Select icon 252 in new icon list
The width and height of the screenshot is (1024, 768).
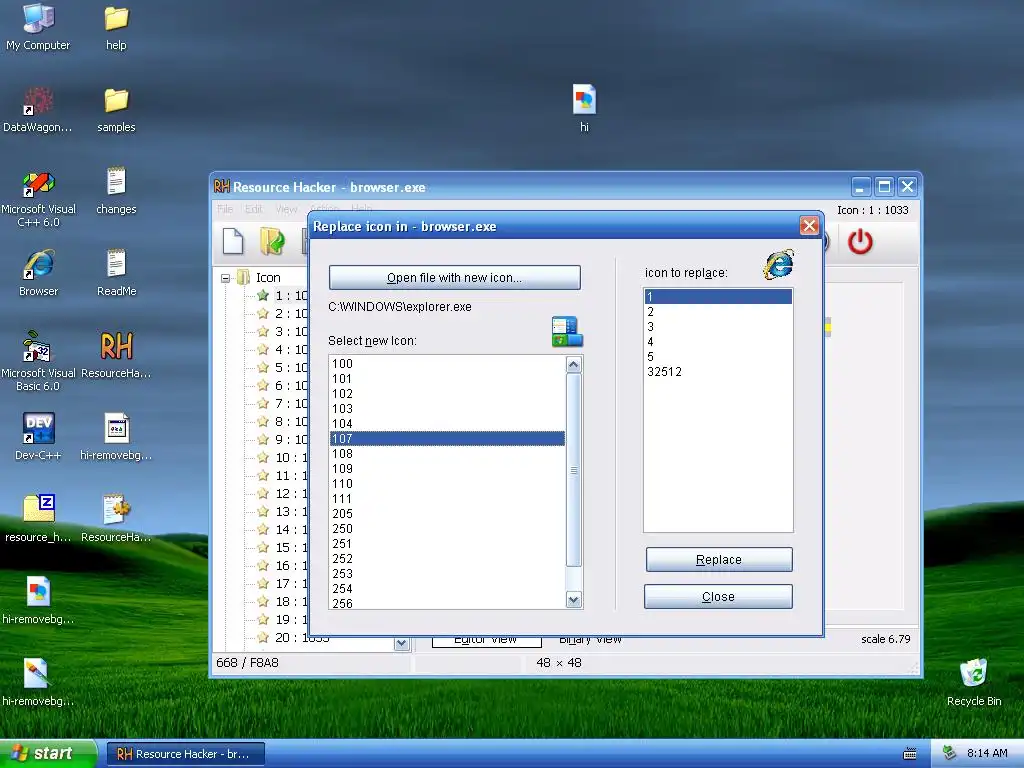(447, 559)
